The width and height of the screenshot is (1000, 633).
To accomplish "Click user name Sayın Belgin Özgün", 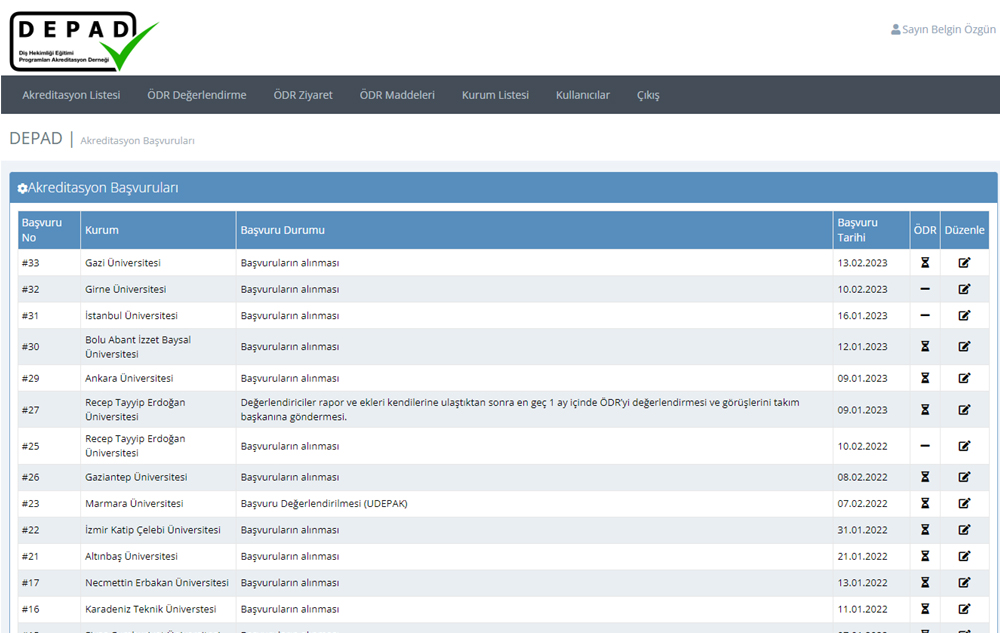I will 948,29.
